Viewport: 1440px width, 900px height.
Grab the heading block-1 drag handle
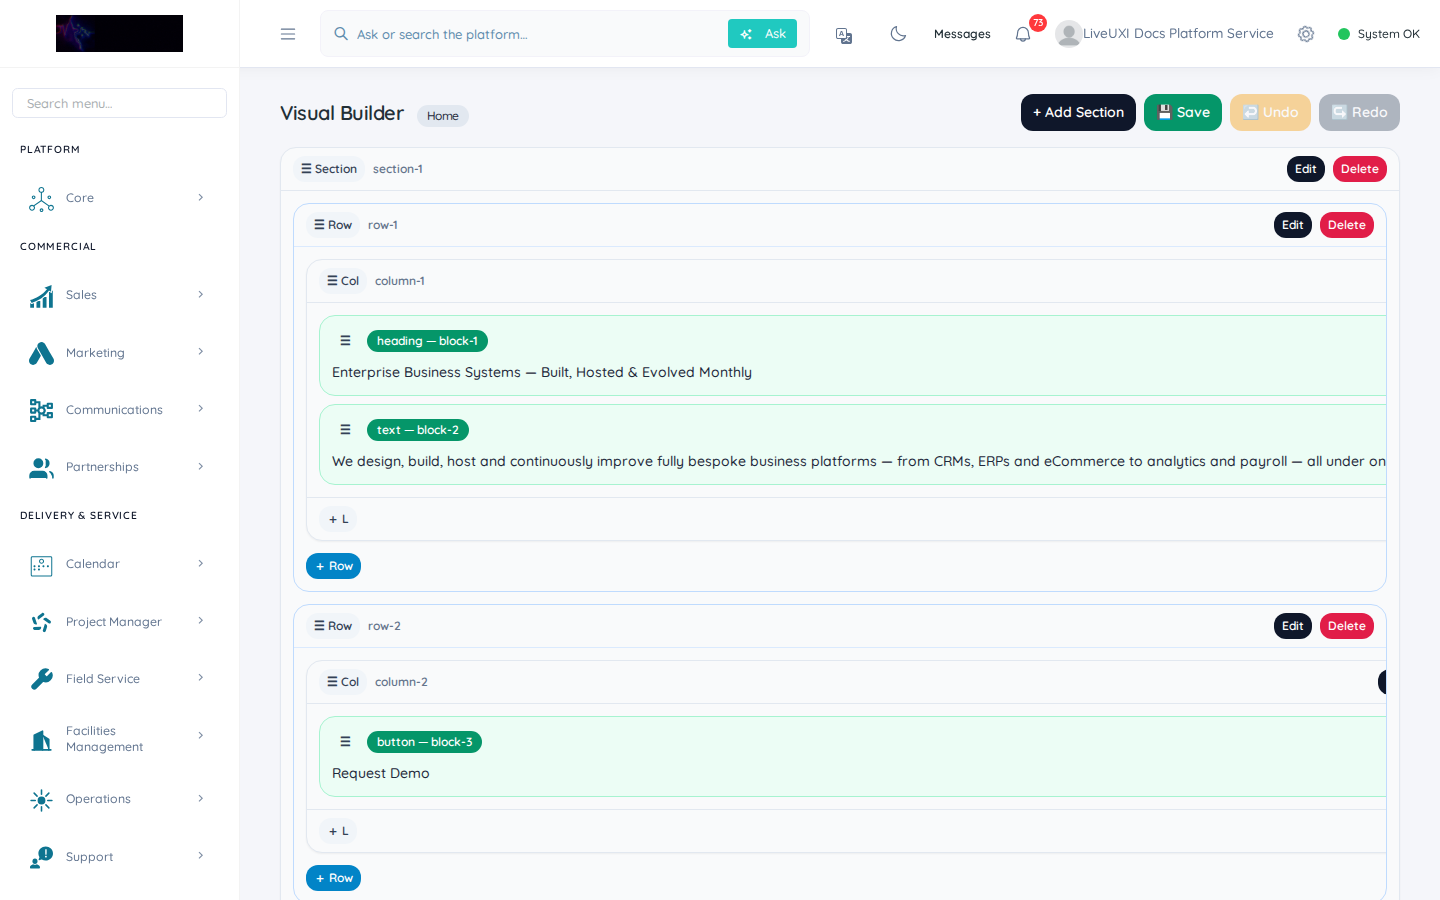pyautogui.click(x=345, y=341)
